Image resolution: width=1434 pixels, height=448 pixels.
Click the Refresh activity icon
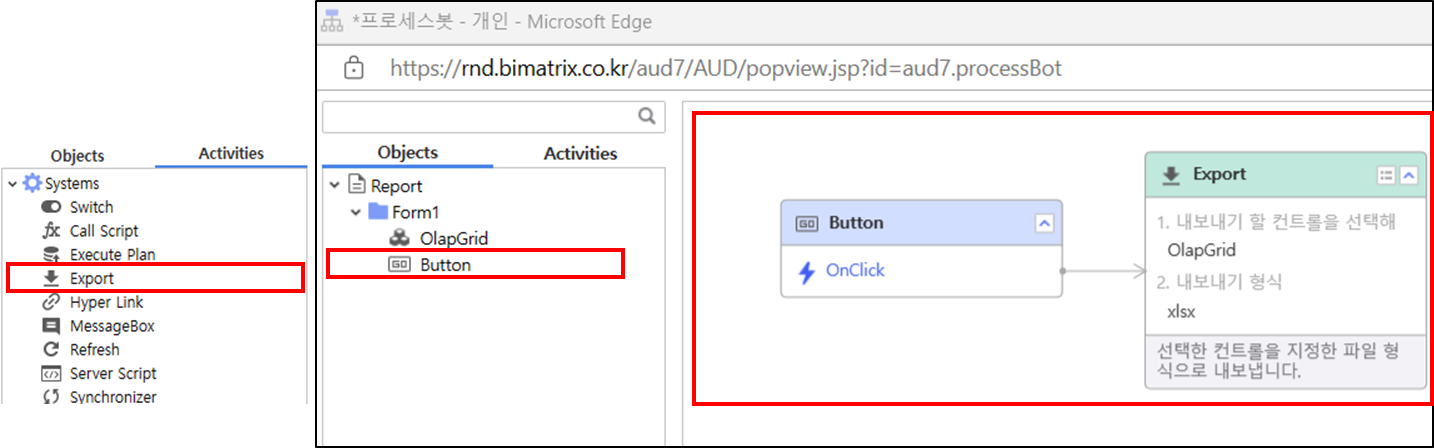coord(51,350)
